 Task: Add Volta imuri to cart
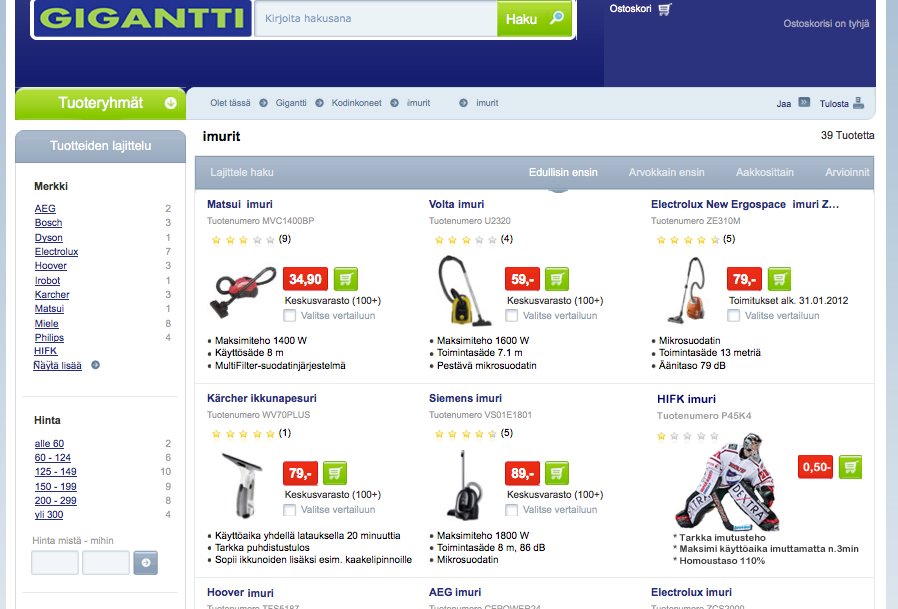(557, 279)
